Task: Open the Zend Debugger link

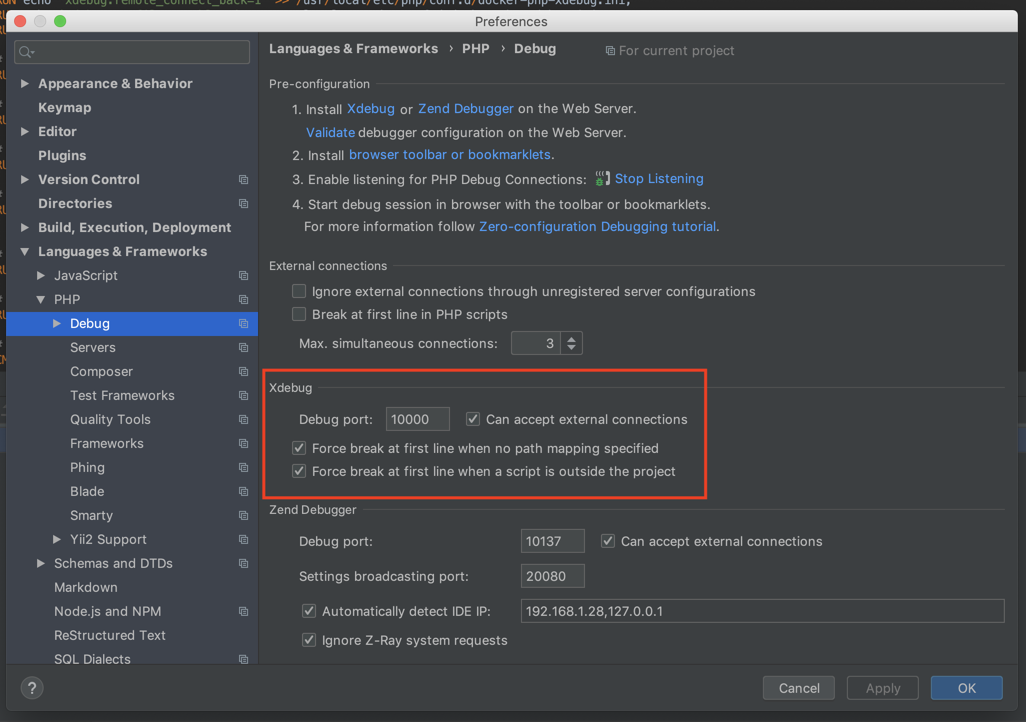Action: pyautogui.click(x=465, y=109)
